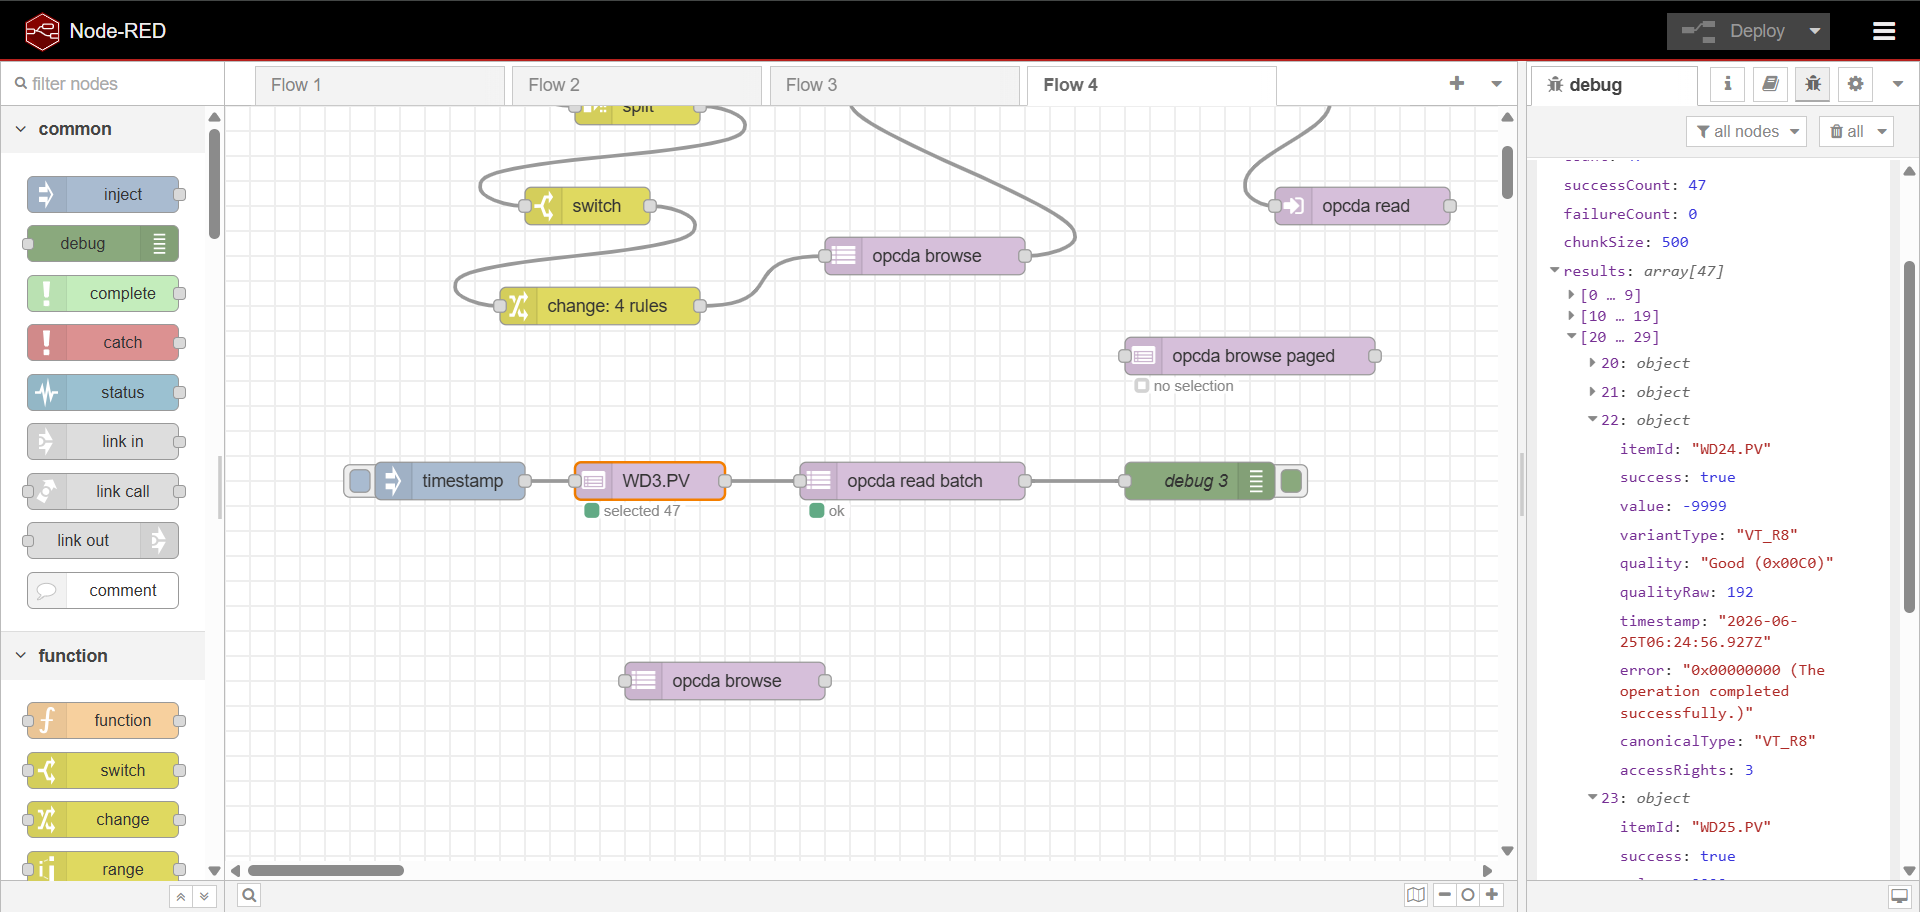Open the flow list dropdown arrow
Viewport: 1920px width, 912px height.
pos(1496,84)
